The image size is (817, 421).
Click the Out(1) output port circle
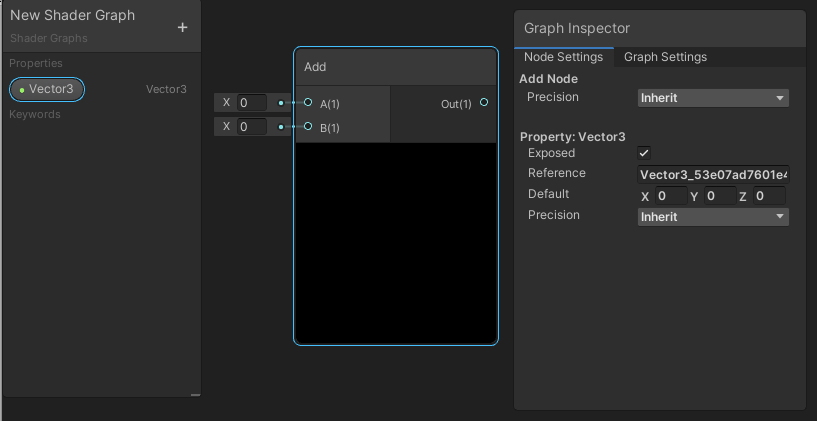pos(484,102)
